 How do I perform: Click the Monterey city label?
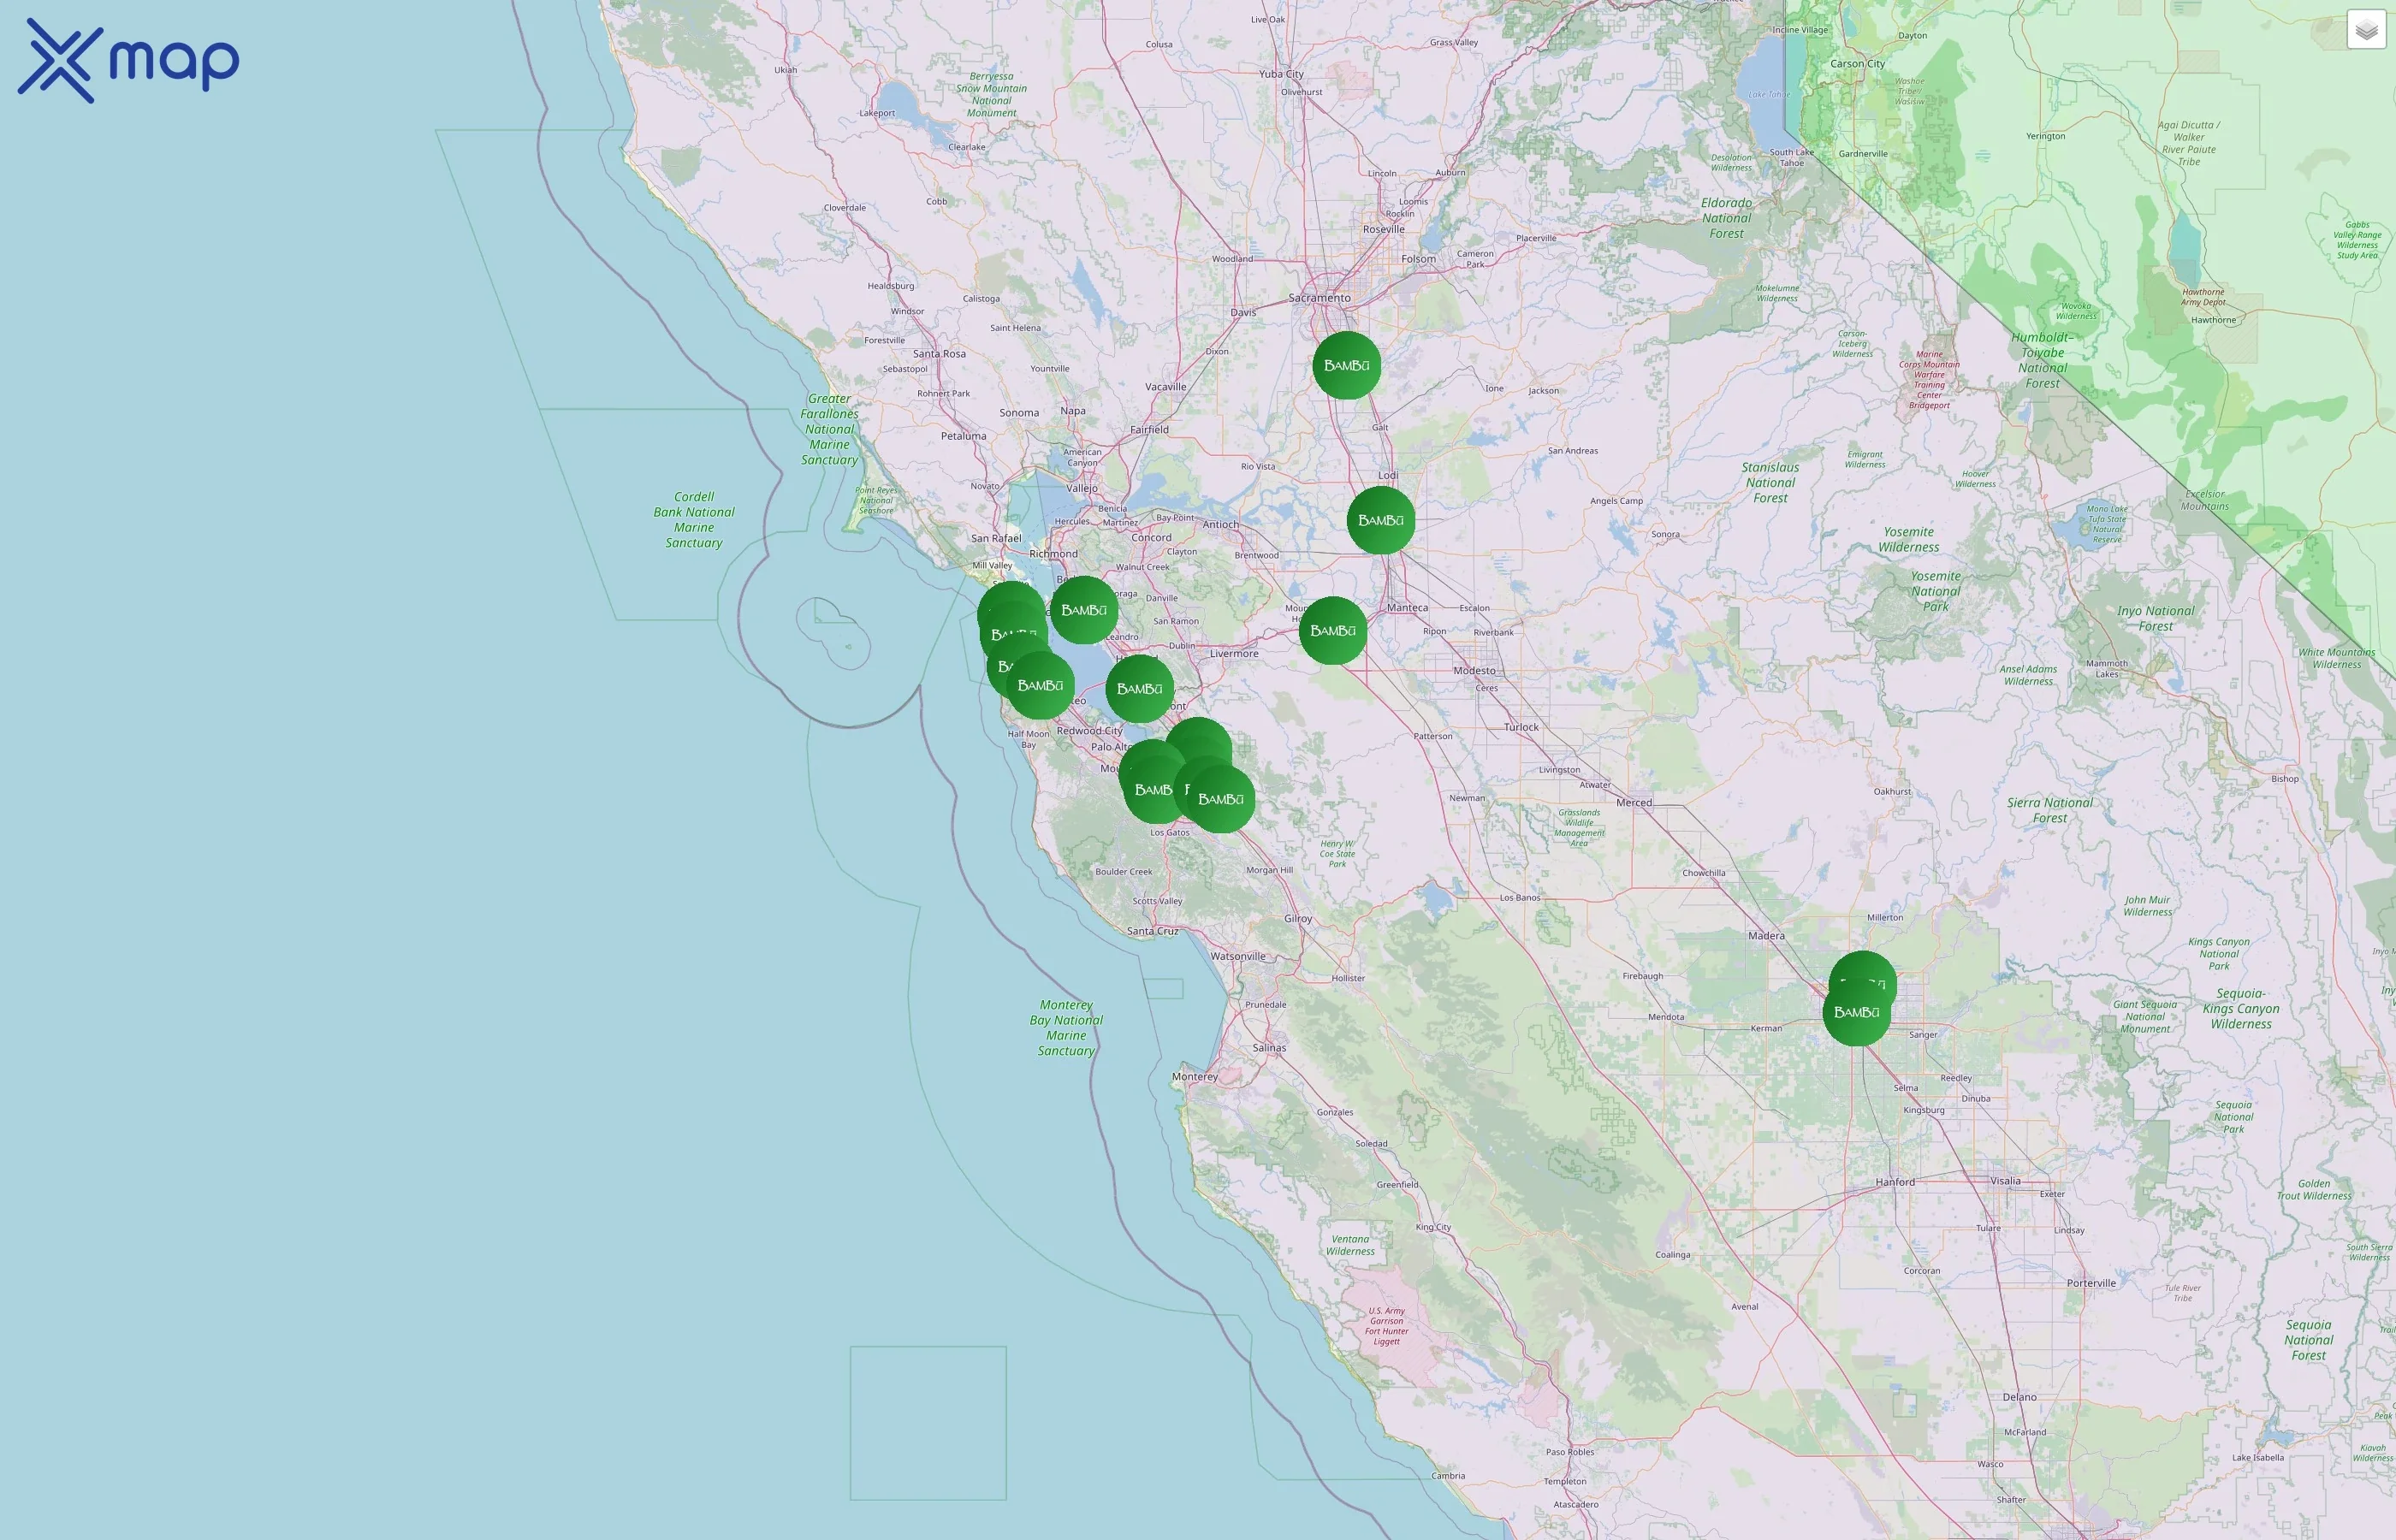click(x=1194, y=1077)
